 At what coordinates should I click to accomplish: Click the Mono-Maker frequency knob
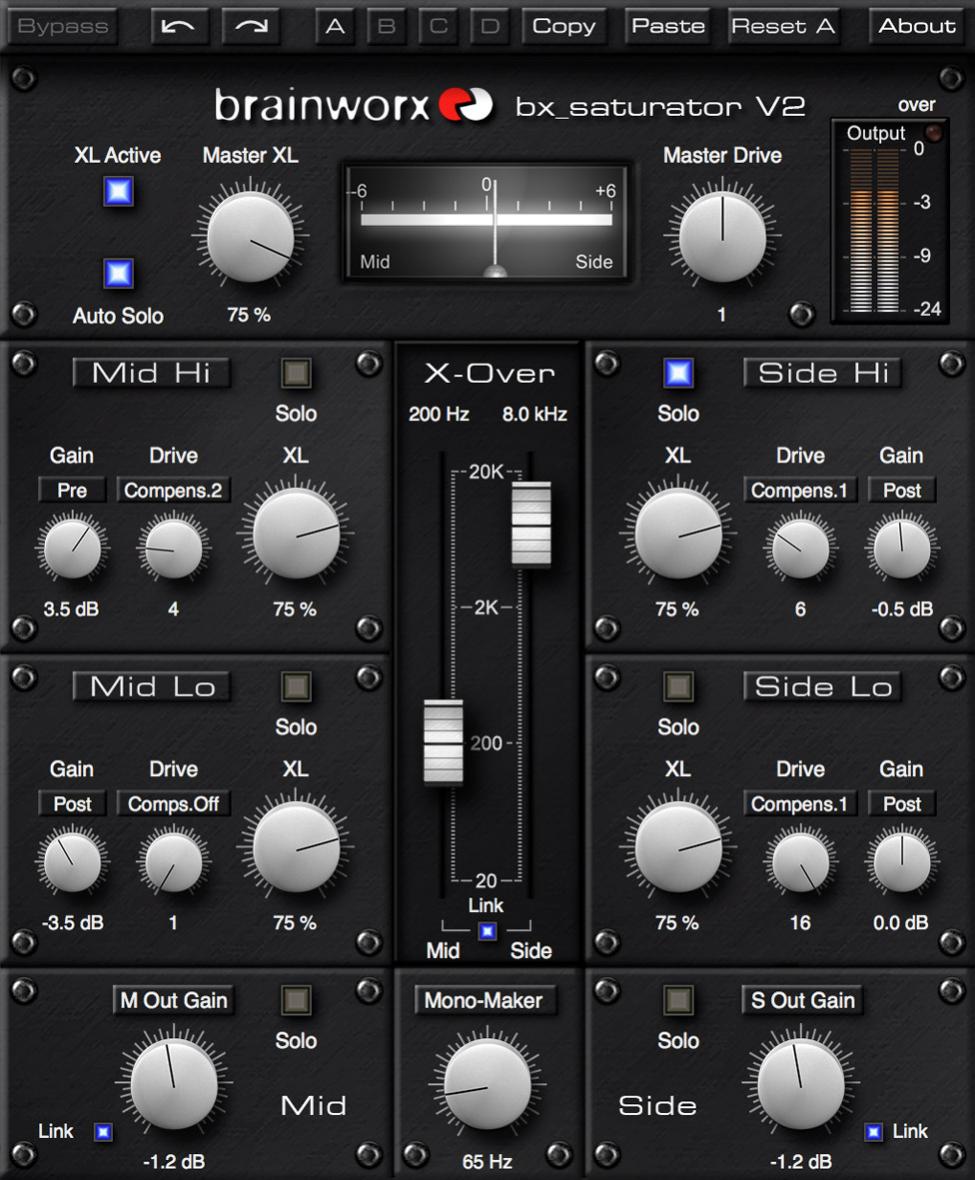pos(488,1084)
